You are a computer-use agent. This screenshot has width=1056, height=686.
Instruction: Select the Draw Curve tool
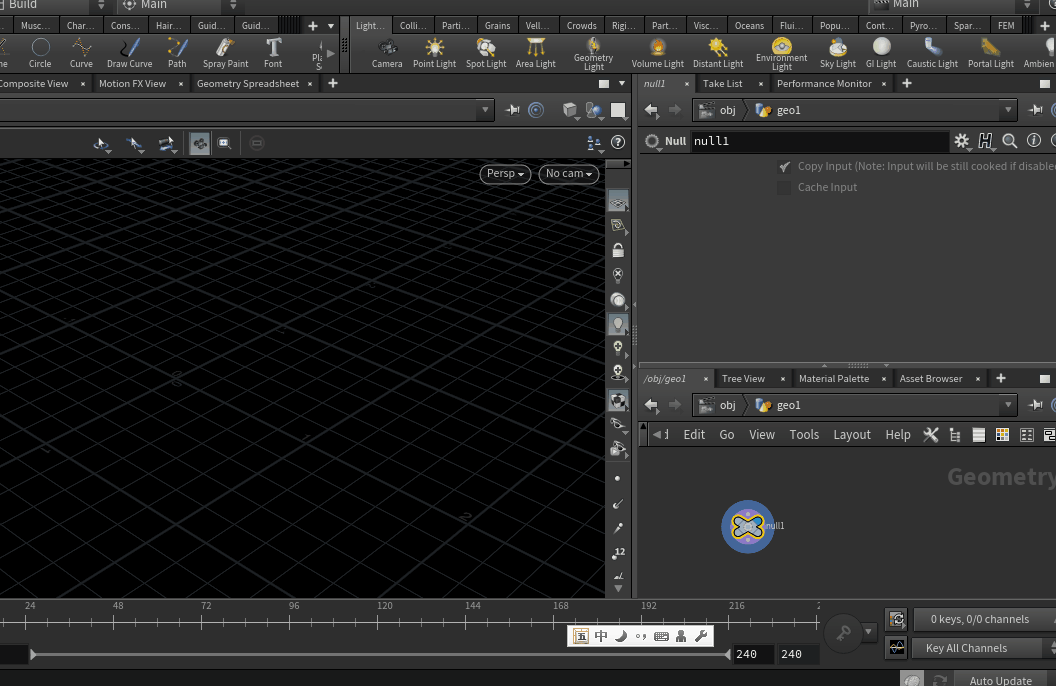tap(129, 52)
